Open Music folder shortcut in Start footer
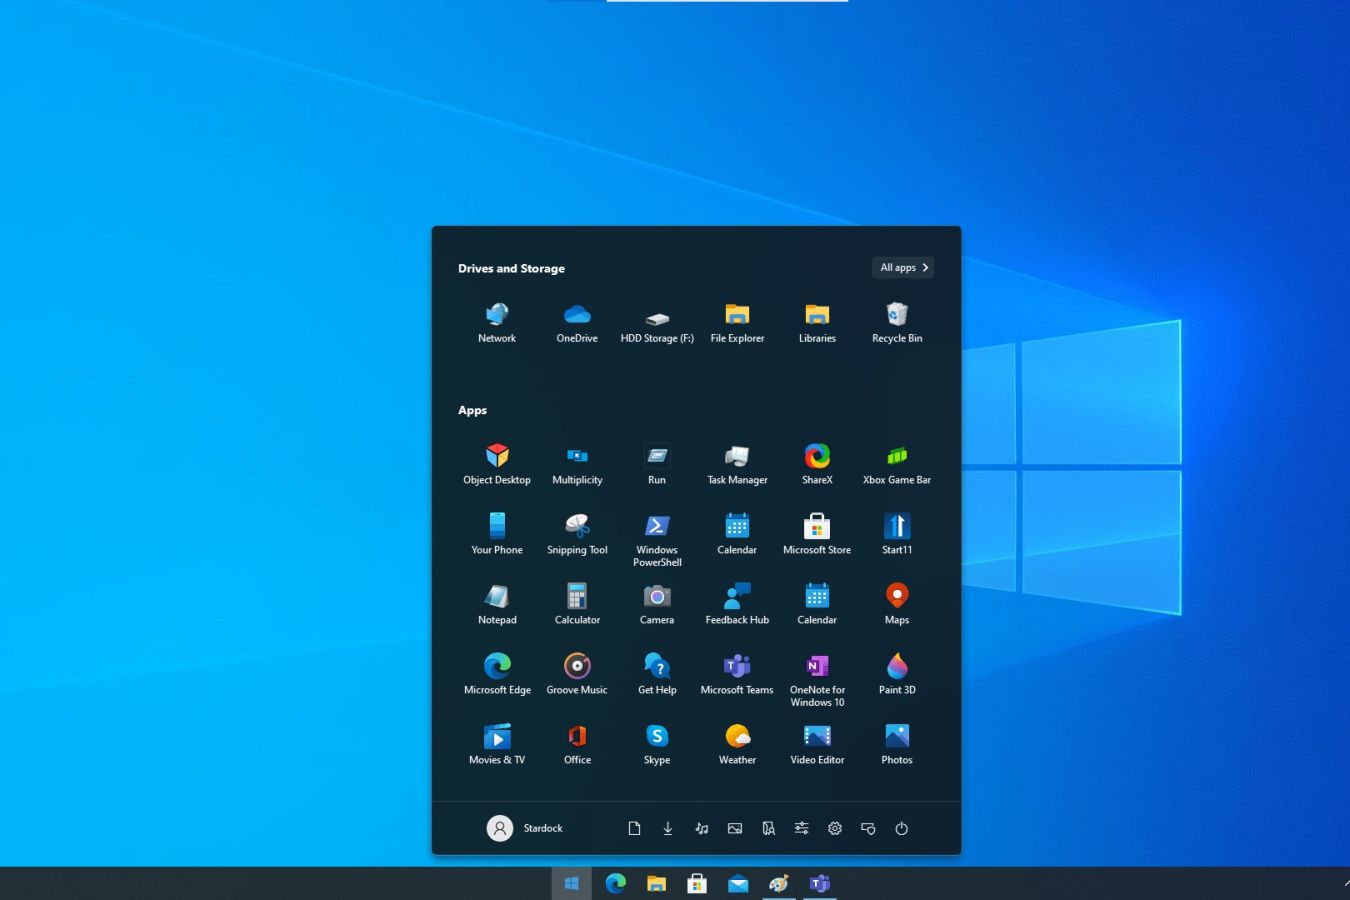The height and width of the screenshot is (900, 1350). pos(701,828)
